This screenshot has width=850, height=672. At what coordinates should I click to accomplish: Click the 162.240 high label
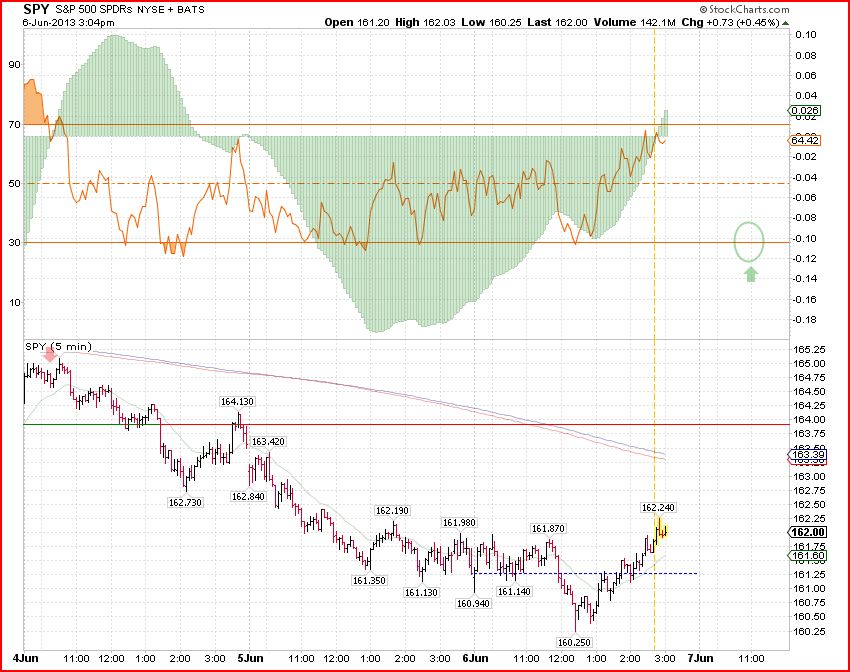click(x=658, y=507)
